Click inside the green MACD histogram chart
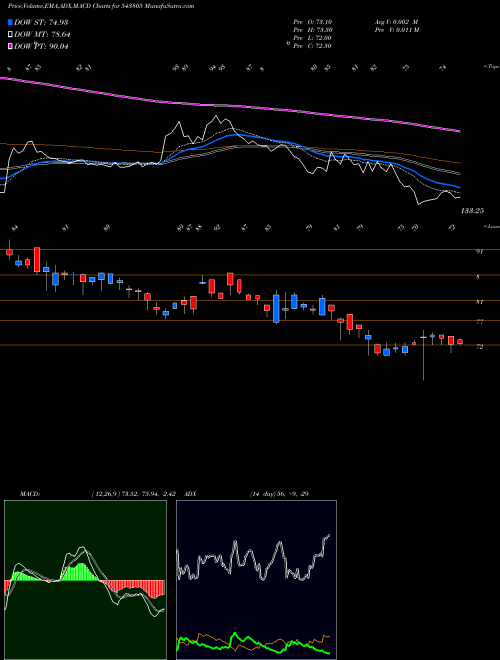The height and width of the screenshot is (660, 500). [x=85, y=580]
